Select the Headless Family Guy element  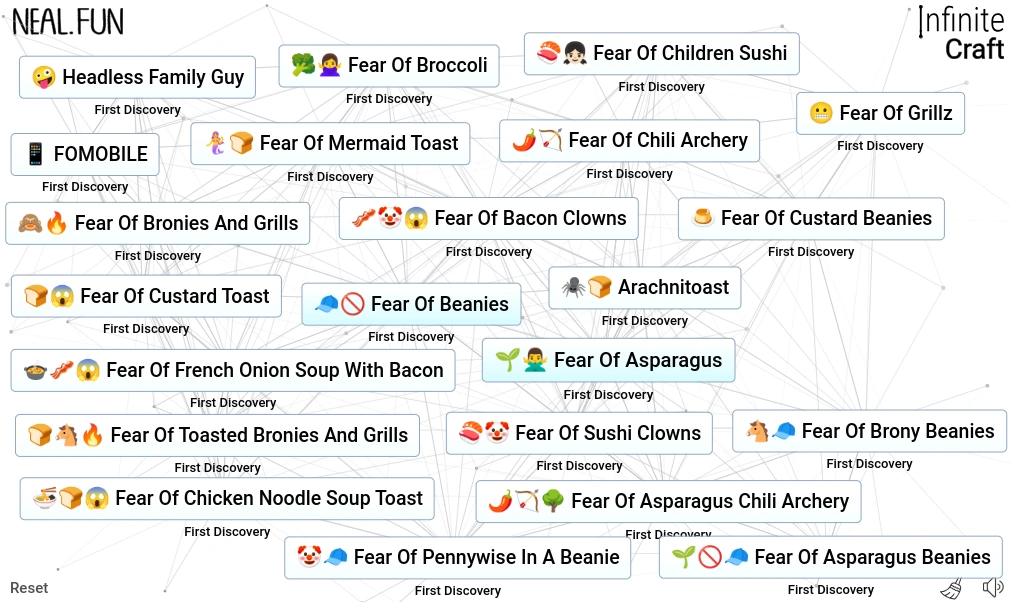coord(137,77)
